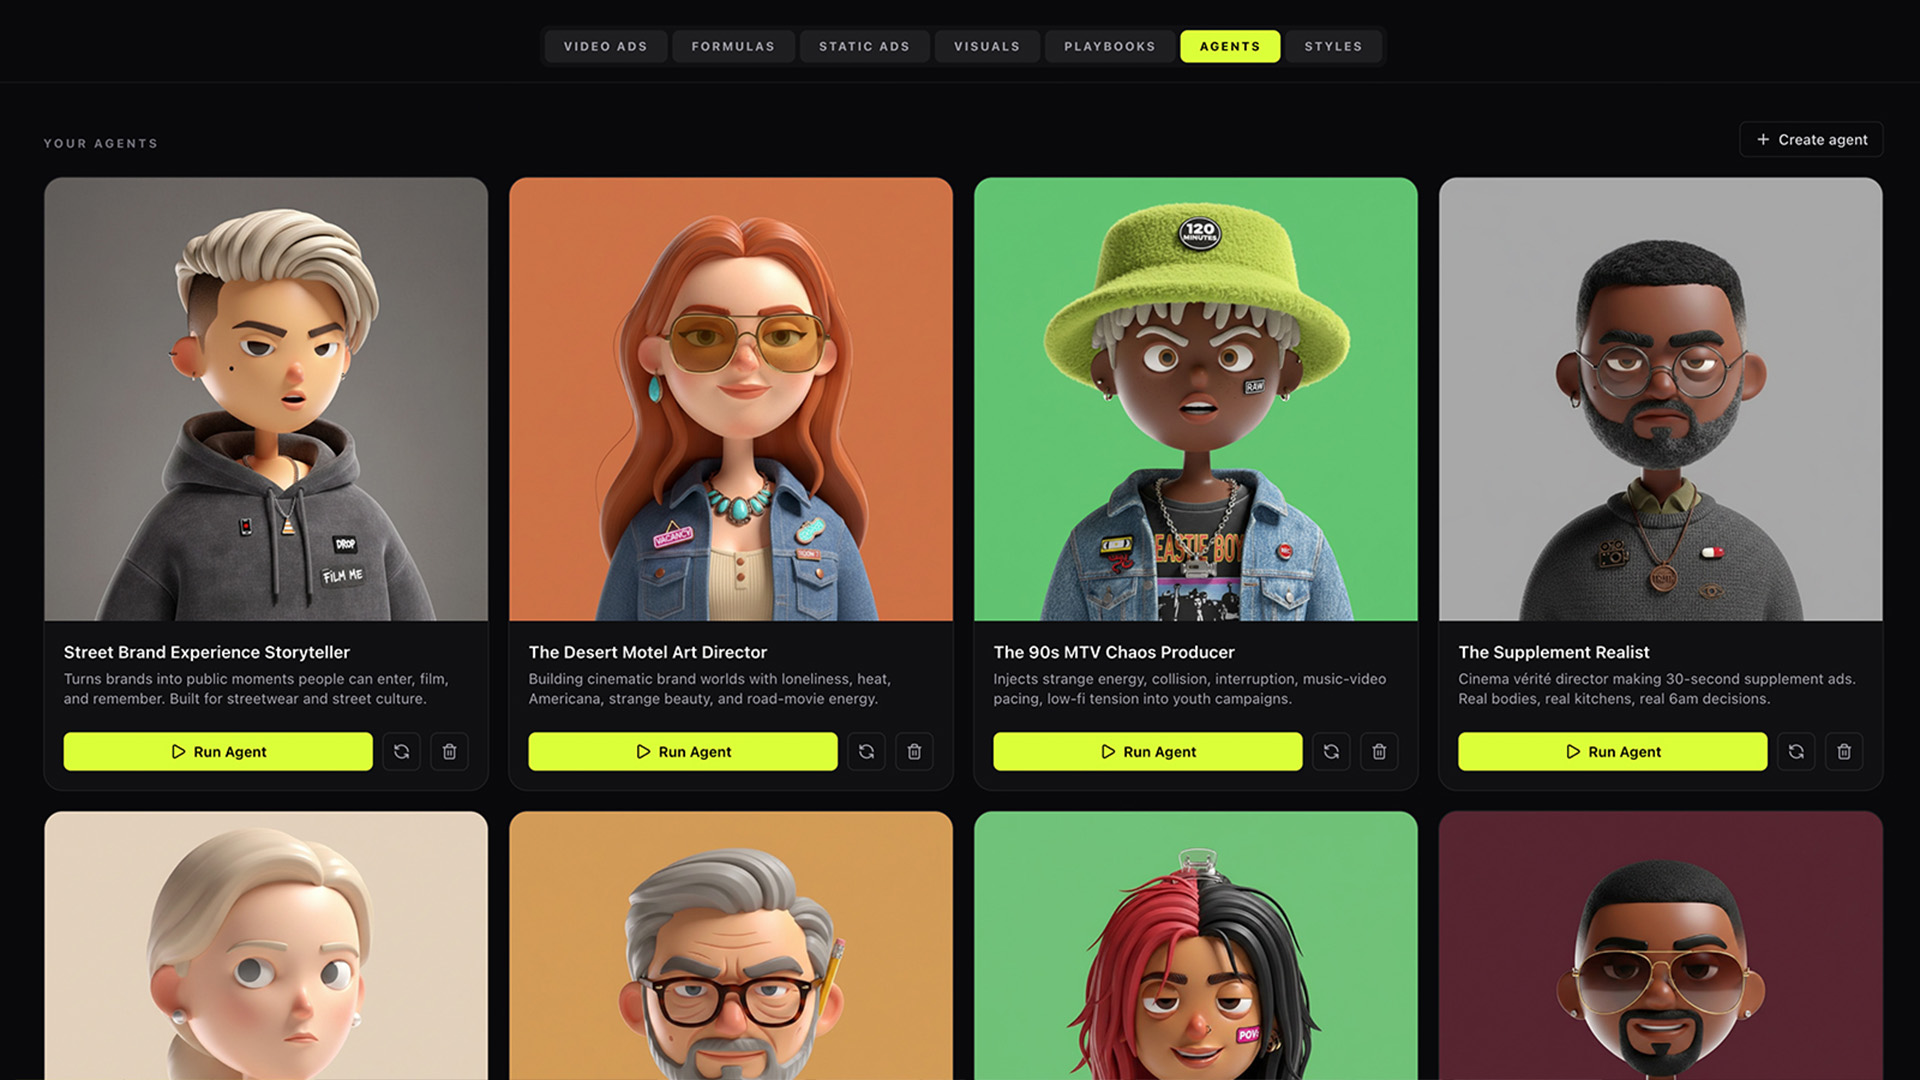
Task: Open the gray-haired bearded man avatar with glasses
Action: [731, 945]
